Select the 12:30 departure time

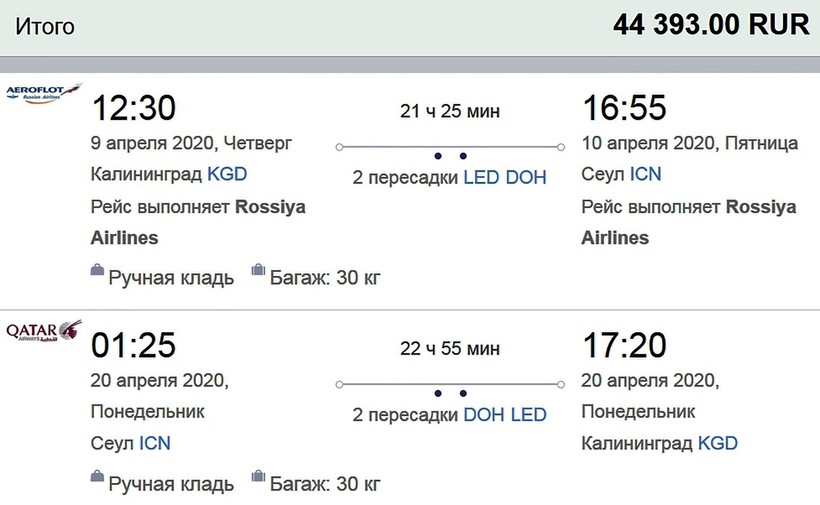pos(133,108)
